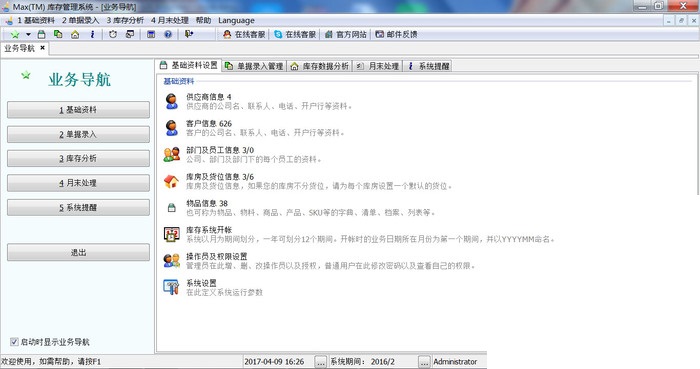Click the house icon on 库存数据分析 tab
Image resolution: width=700 pixels, height=369 pixels.
coord(294,66)
